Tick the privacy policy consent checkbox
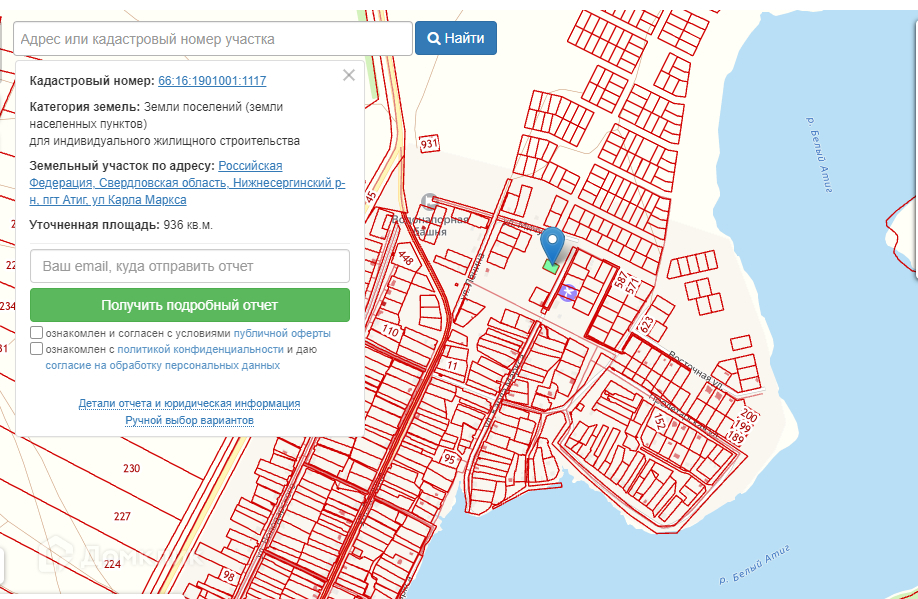 point(36,349)
